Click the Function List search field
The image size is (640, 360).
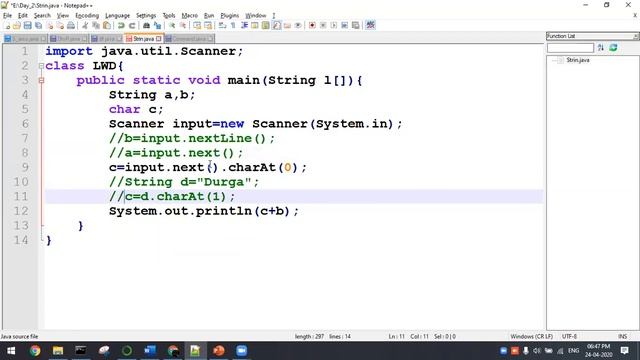coord(570,48)
